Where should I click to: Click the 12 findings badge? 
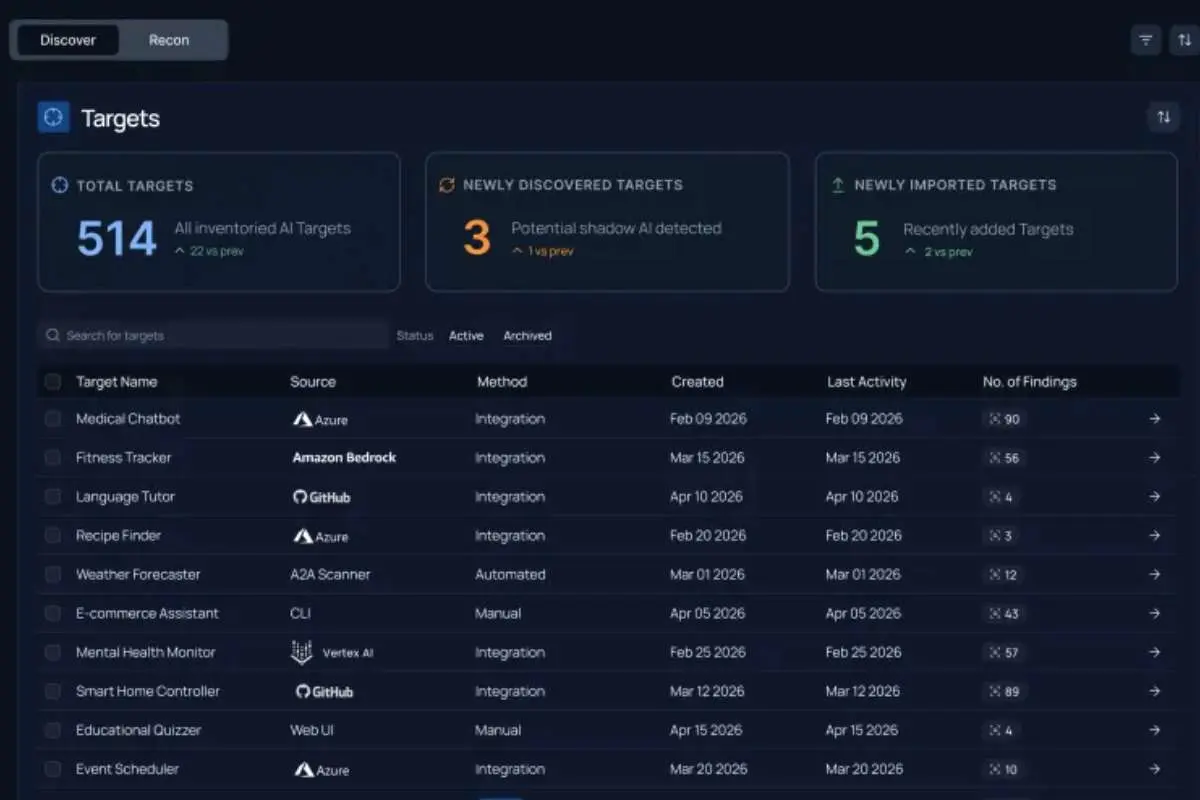tap(1004, 575)
